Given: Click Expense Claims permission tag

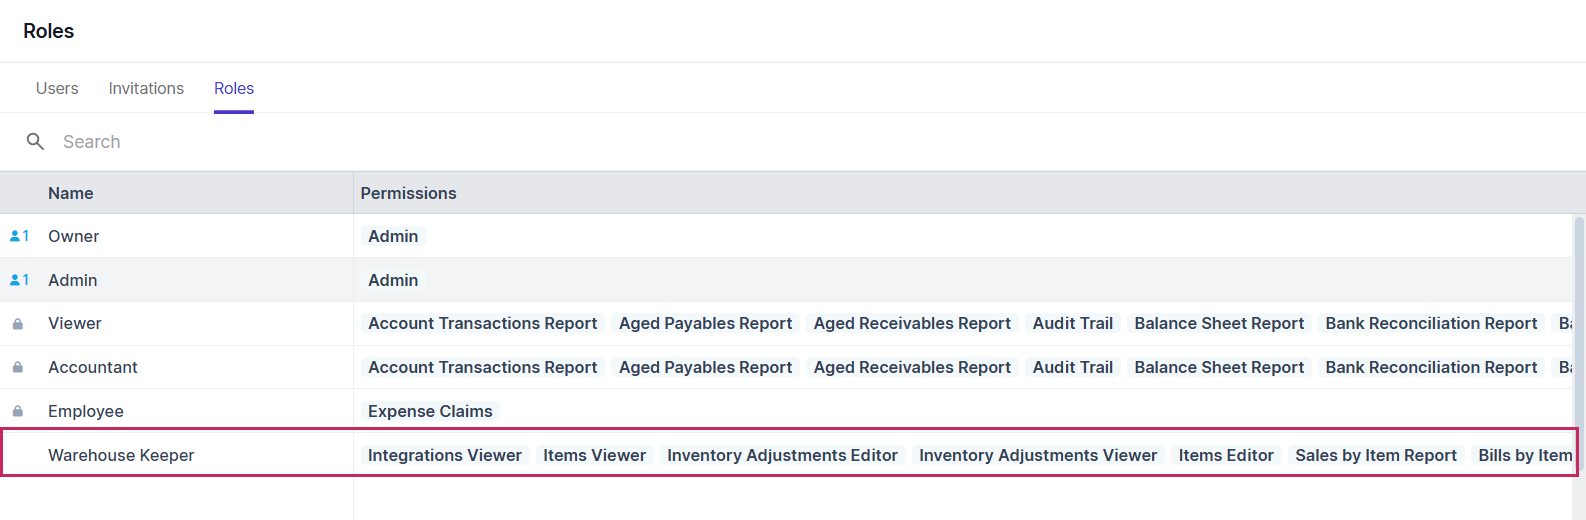Looking at the screenshot, I should 430,411.
